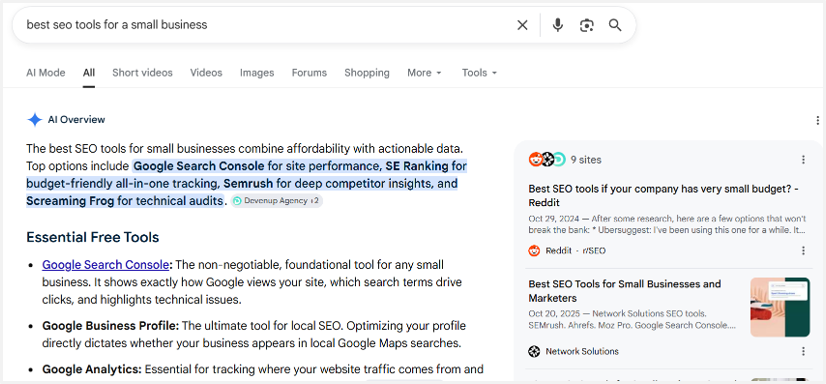Click the Network Solutions source name

coord(582,351)
